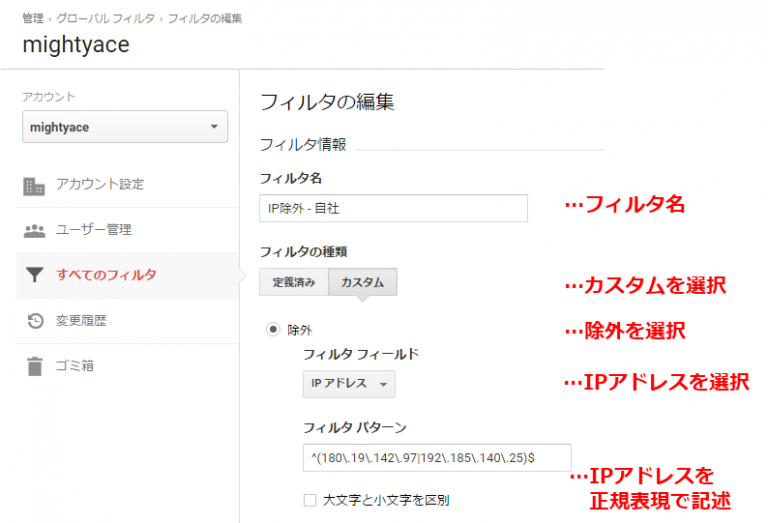The height and width of the screenshot is (523, 768).
Task: Click the people icon for user management
Action: (34, 230)
